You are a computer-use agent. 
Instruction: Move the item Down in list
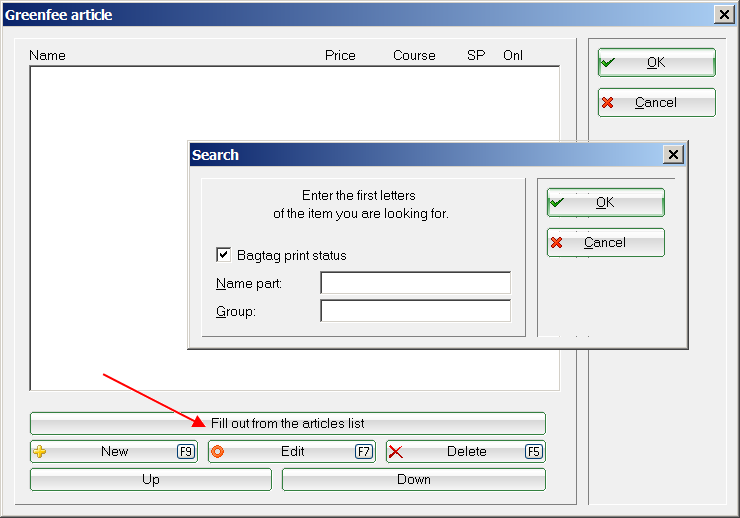[x=414, y=480]
